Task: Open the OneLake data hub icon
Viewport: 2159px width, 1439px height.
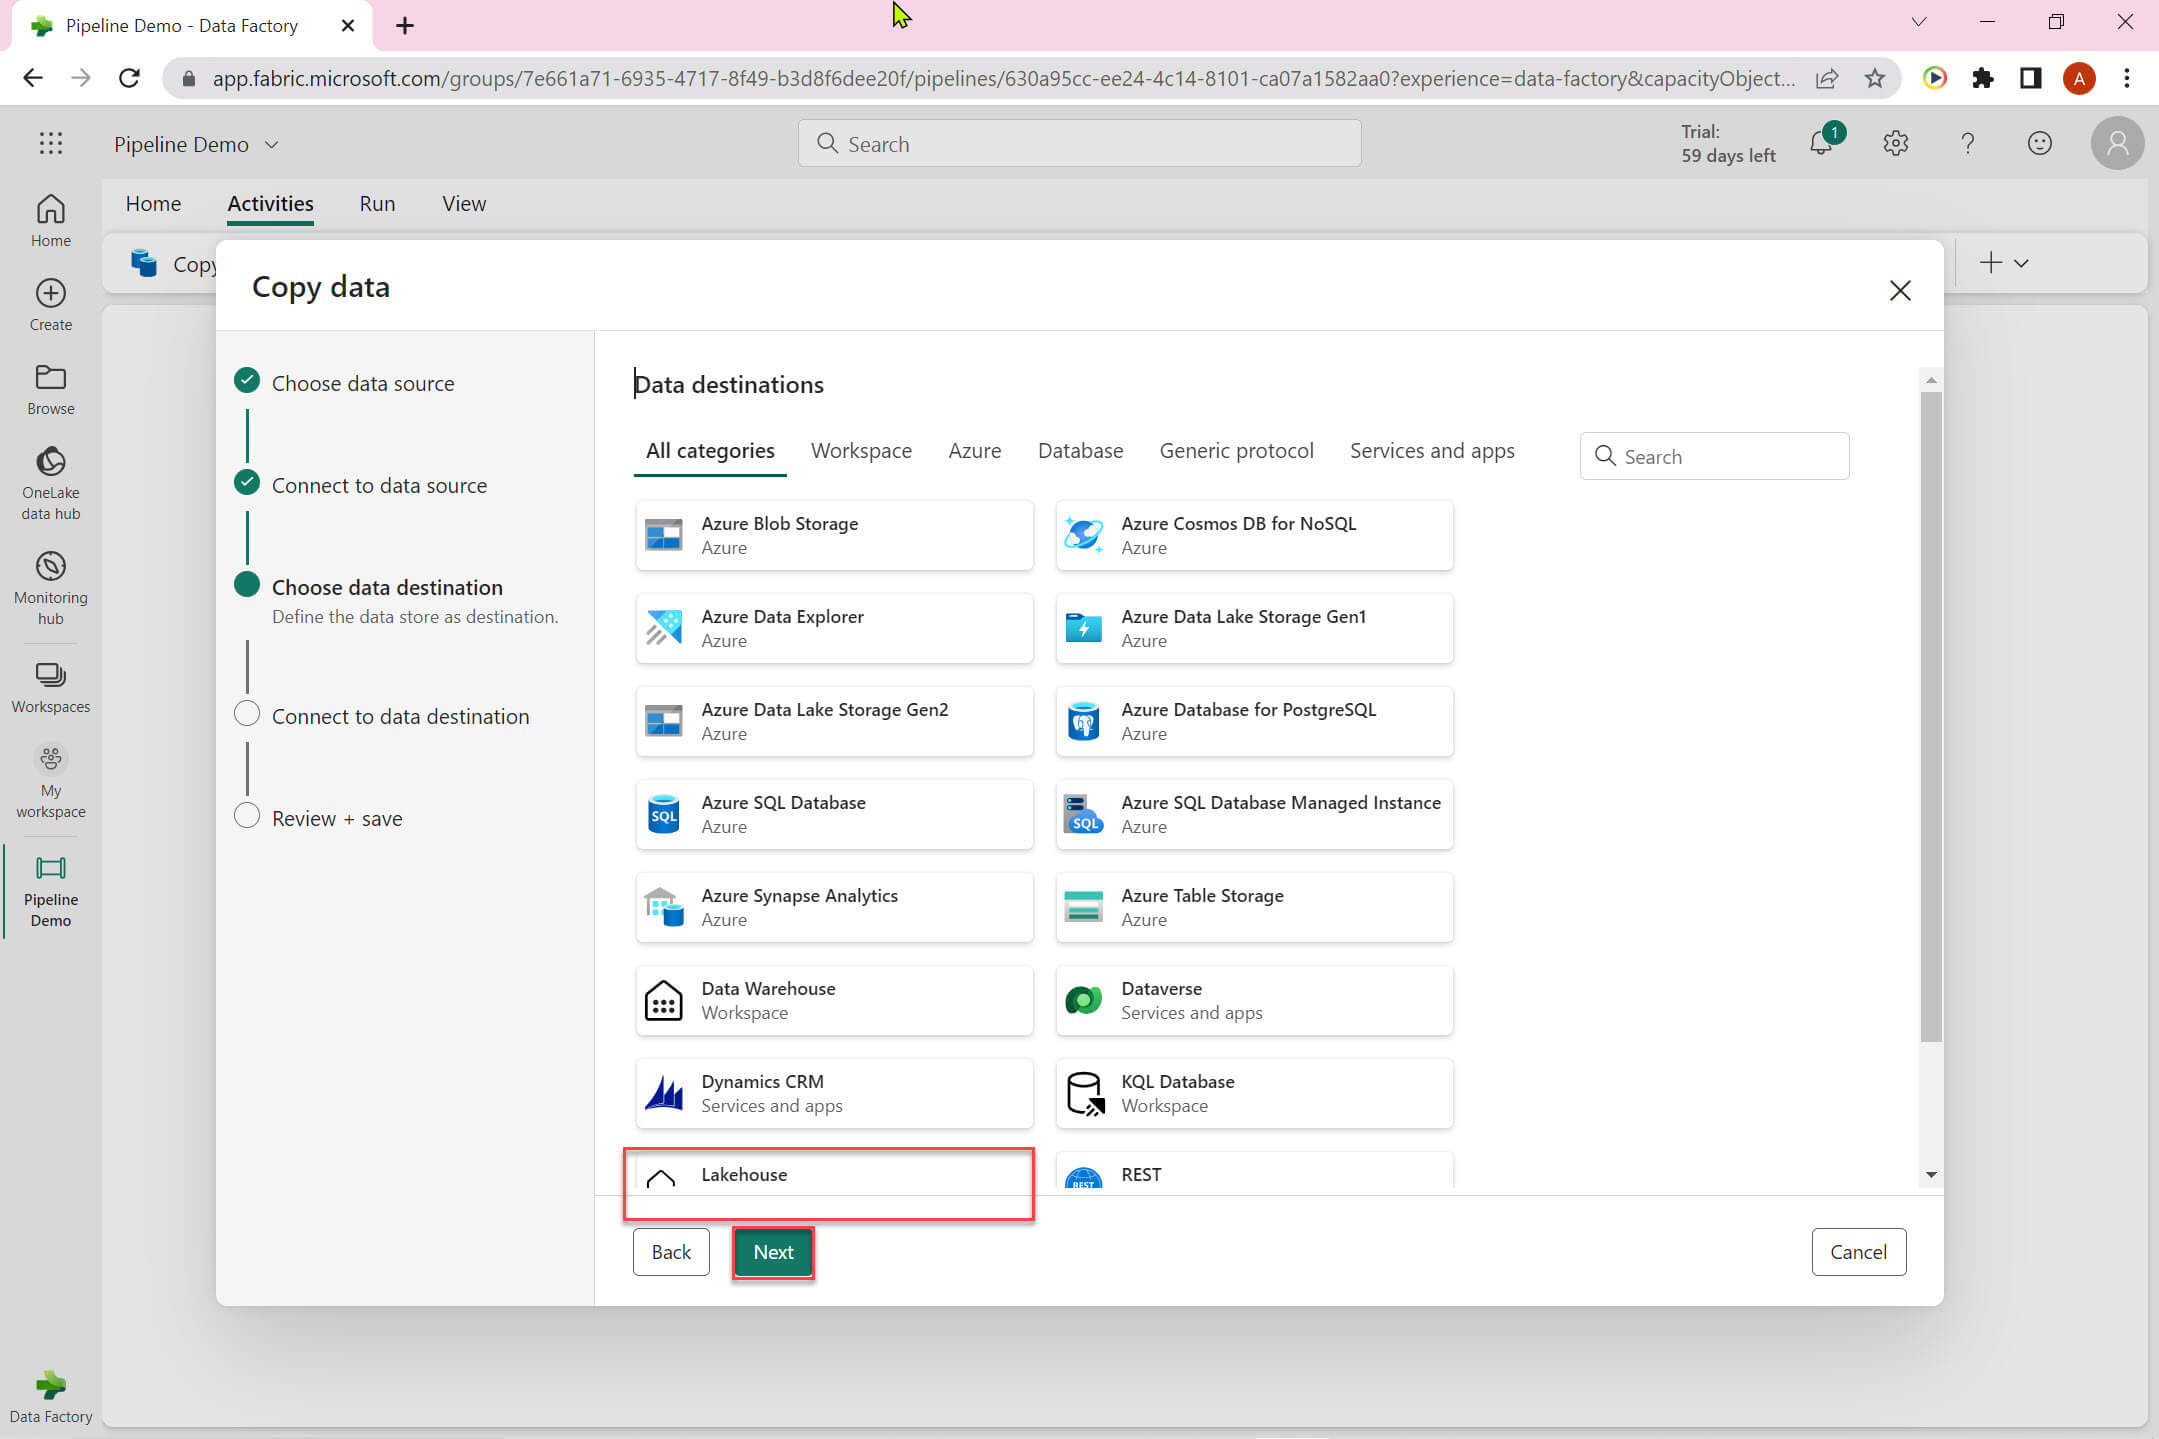Action: click(x=50, y=463)
